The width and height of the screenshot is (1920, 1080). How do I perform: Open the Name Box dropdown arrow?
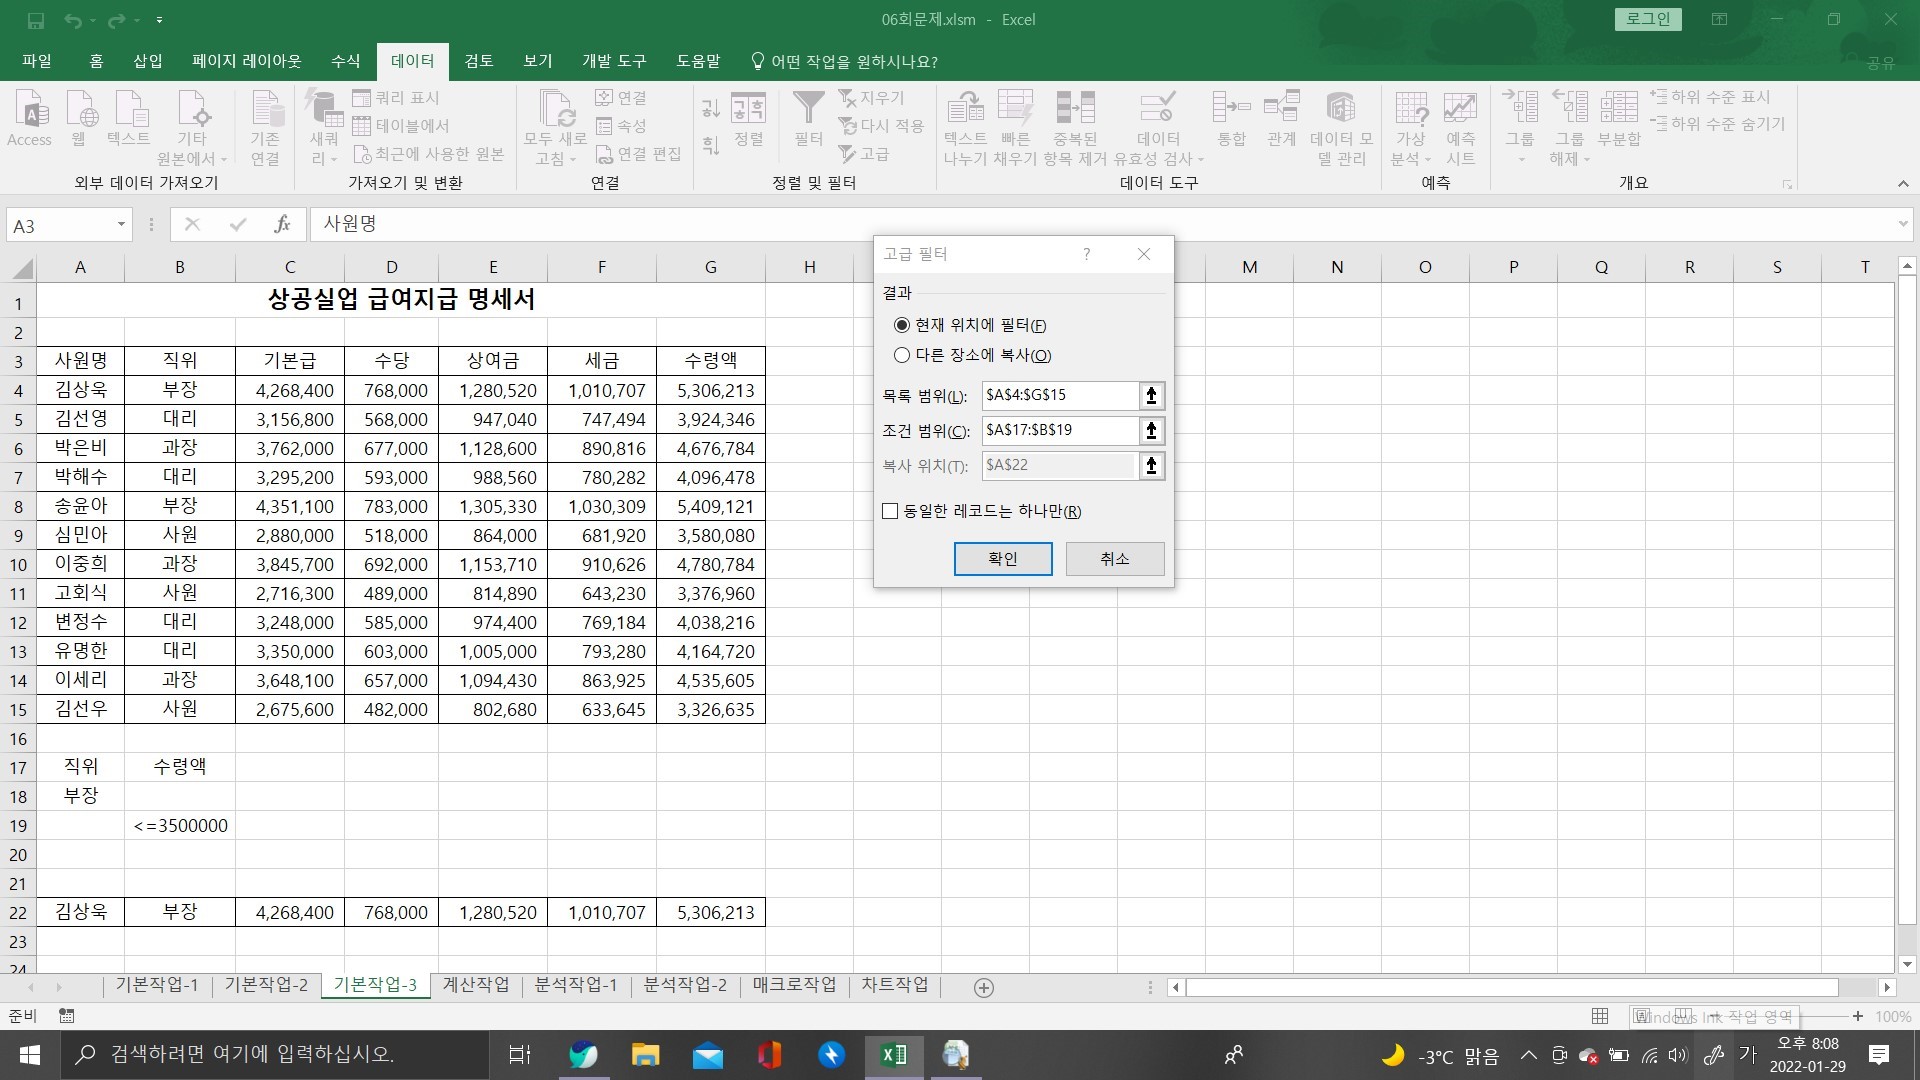click(x=121, y=225)
